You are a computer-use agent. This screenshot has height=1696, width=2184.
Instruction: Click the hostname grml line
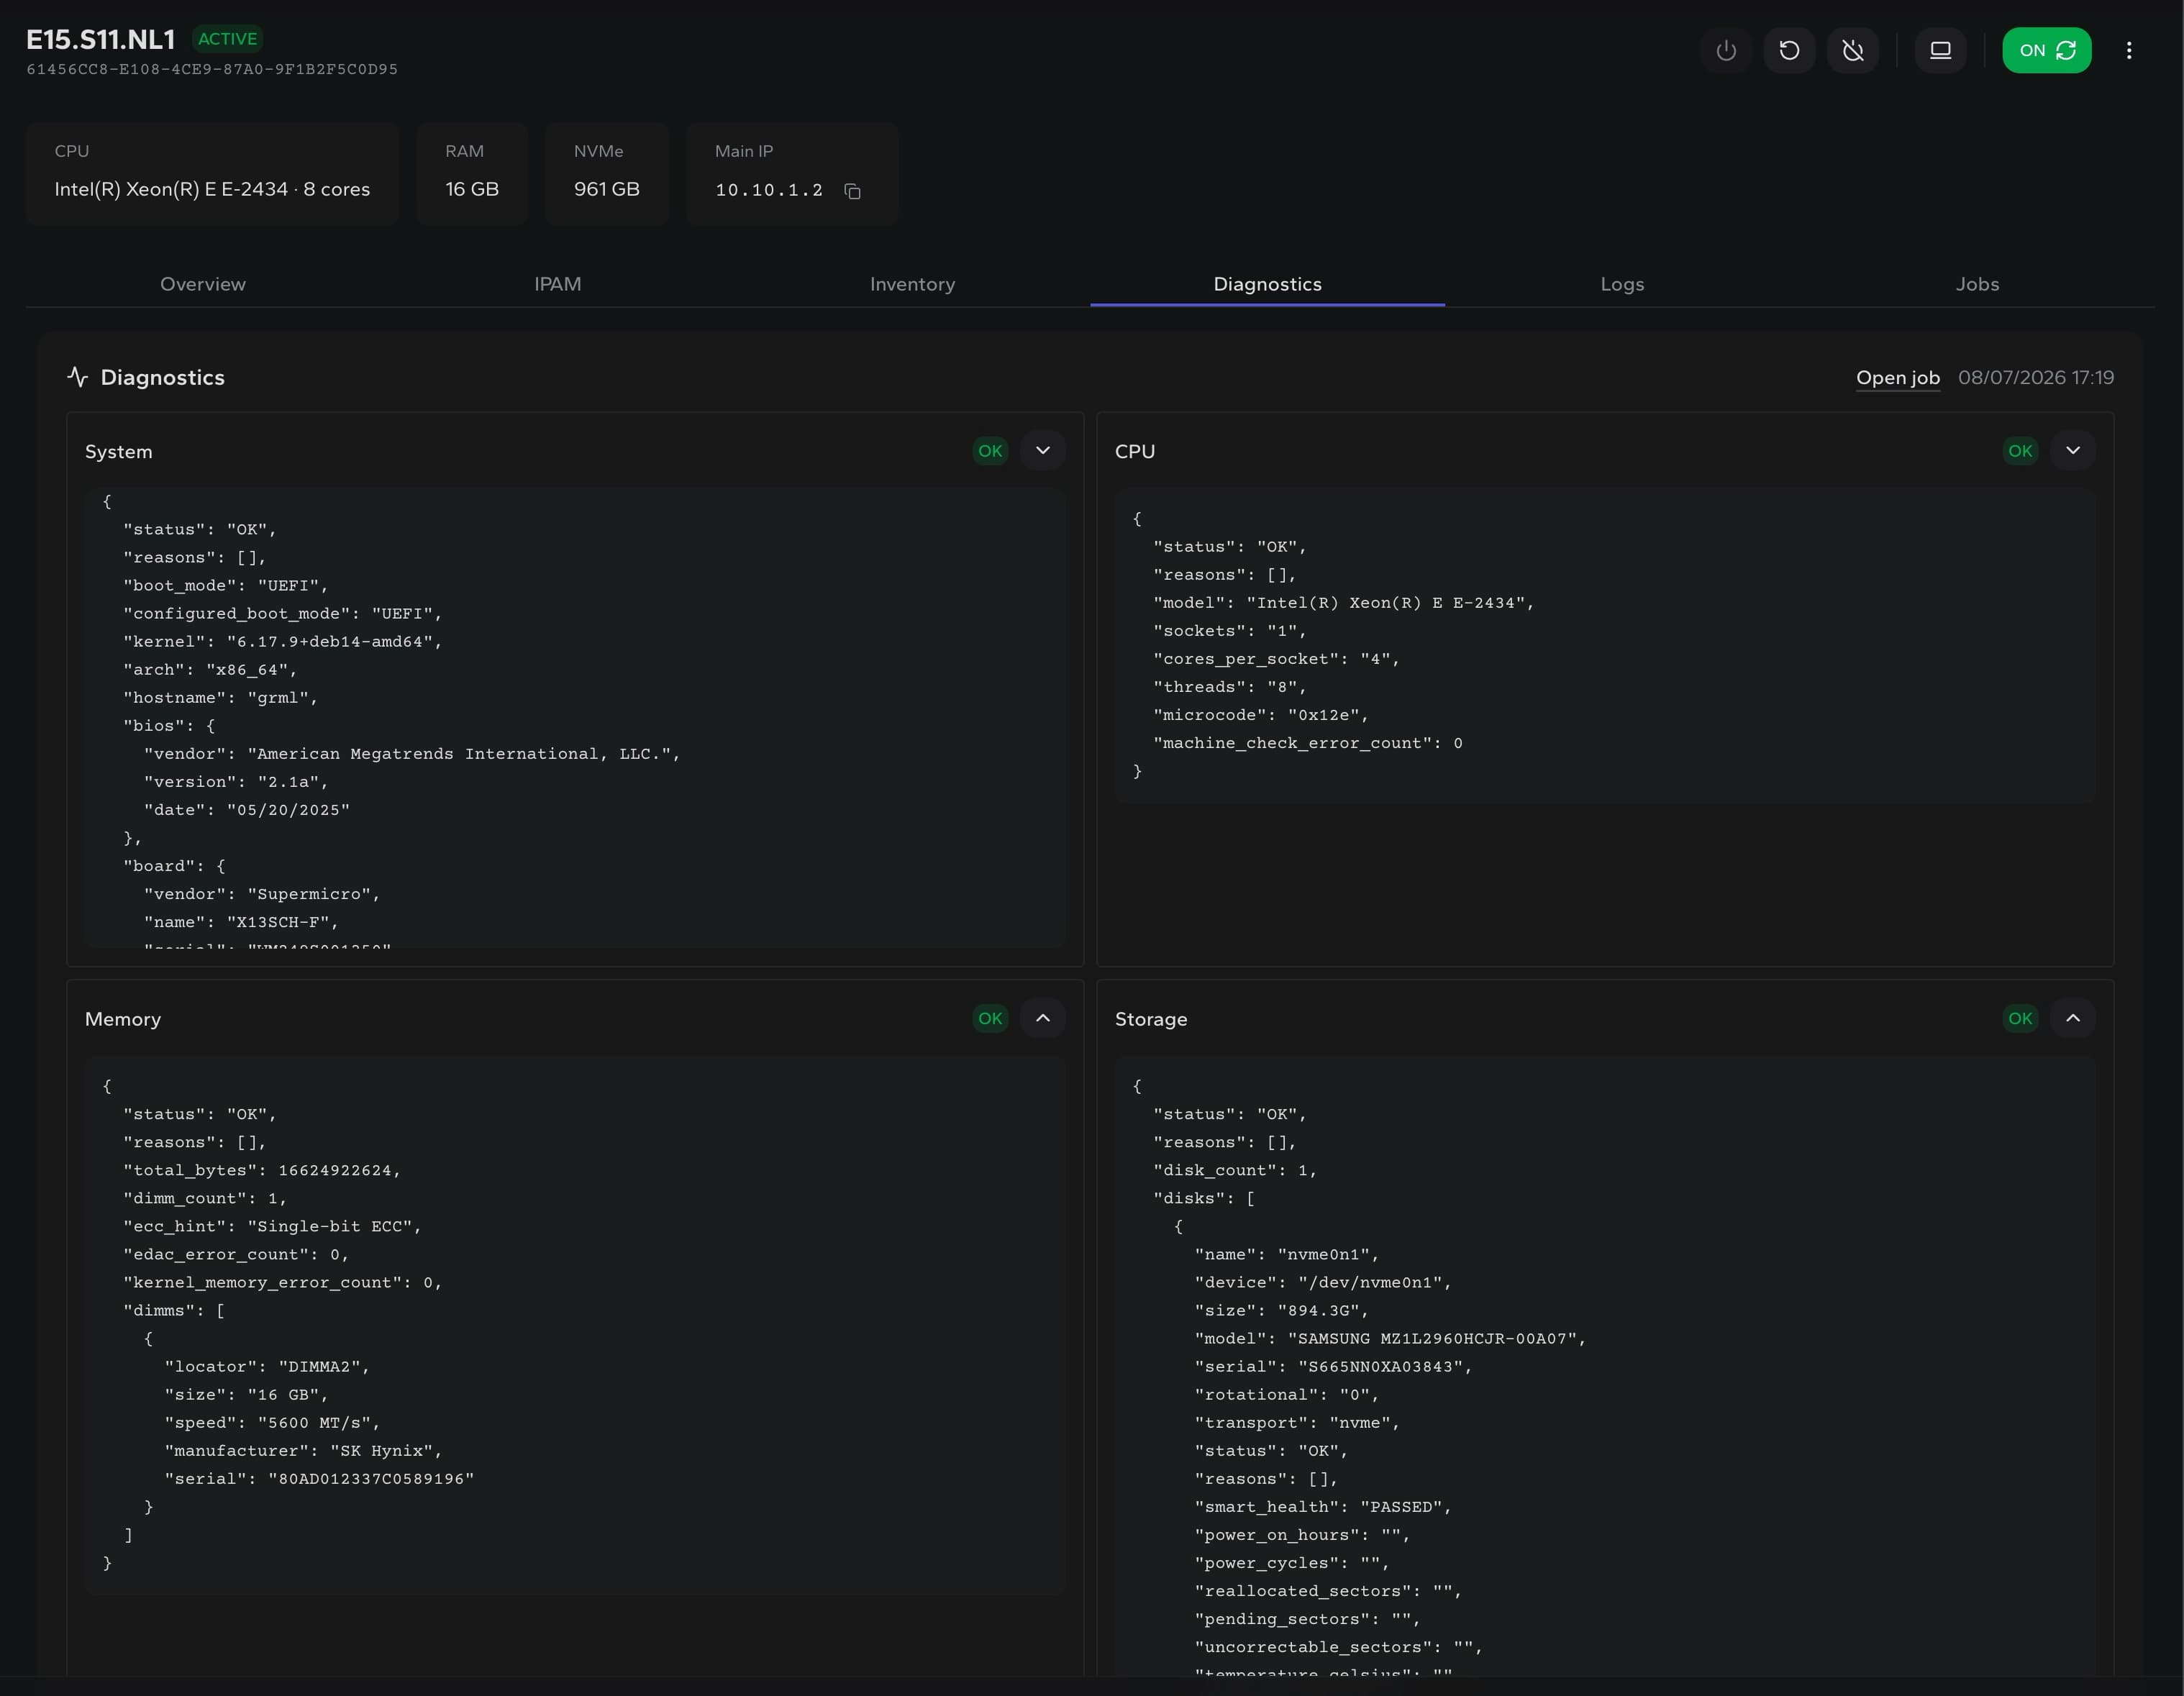[x=220, y=697]
